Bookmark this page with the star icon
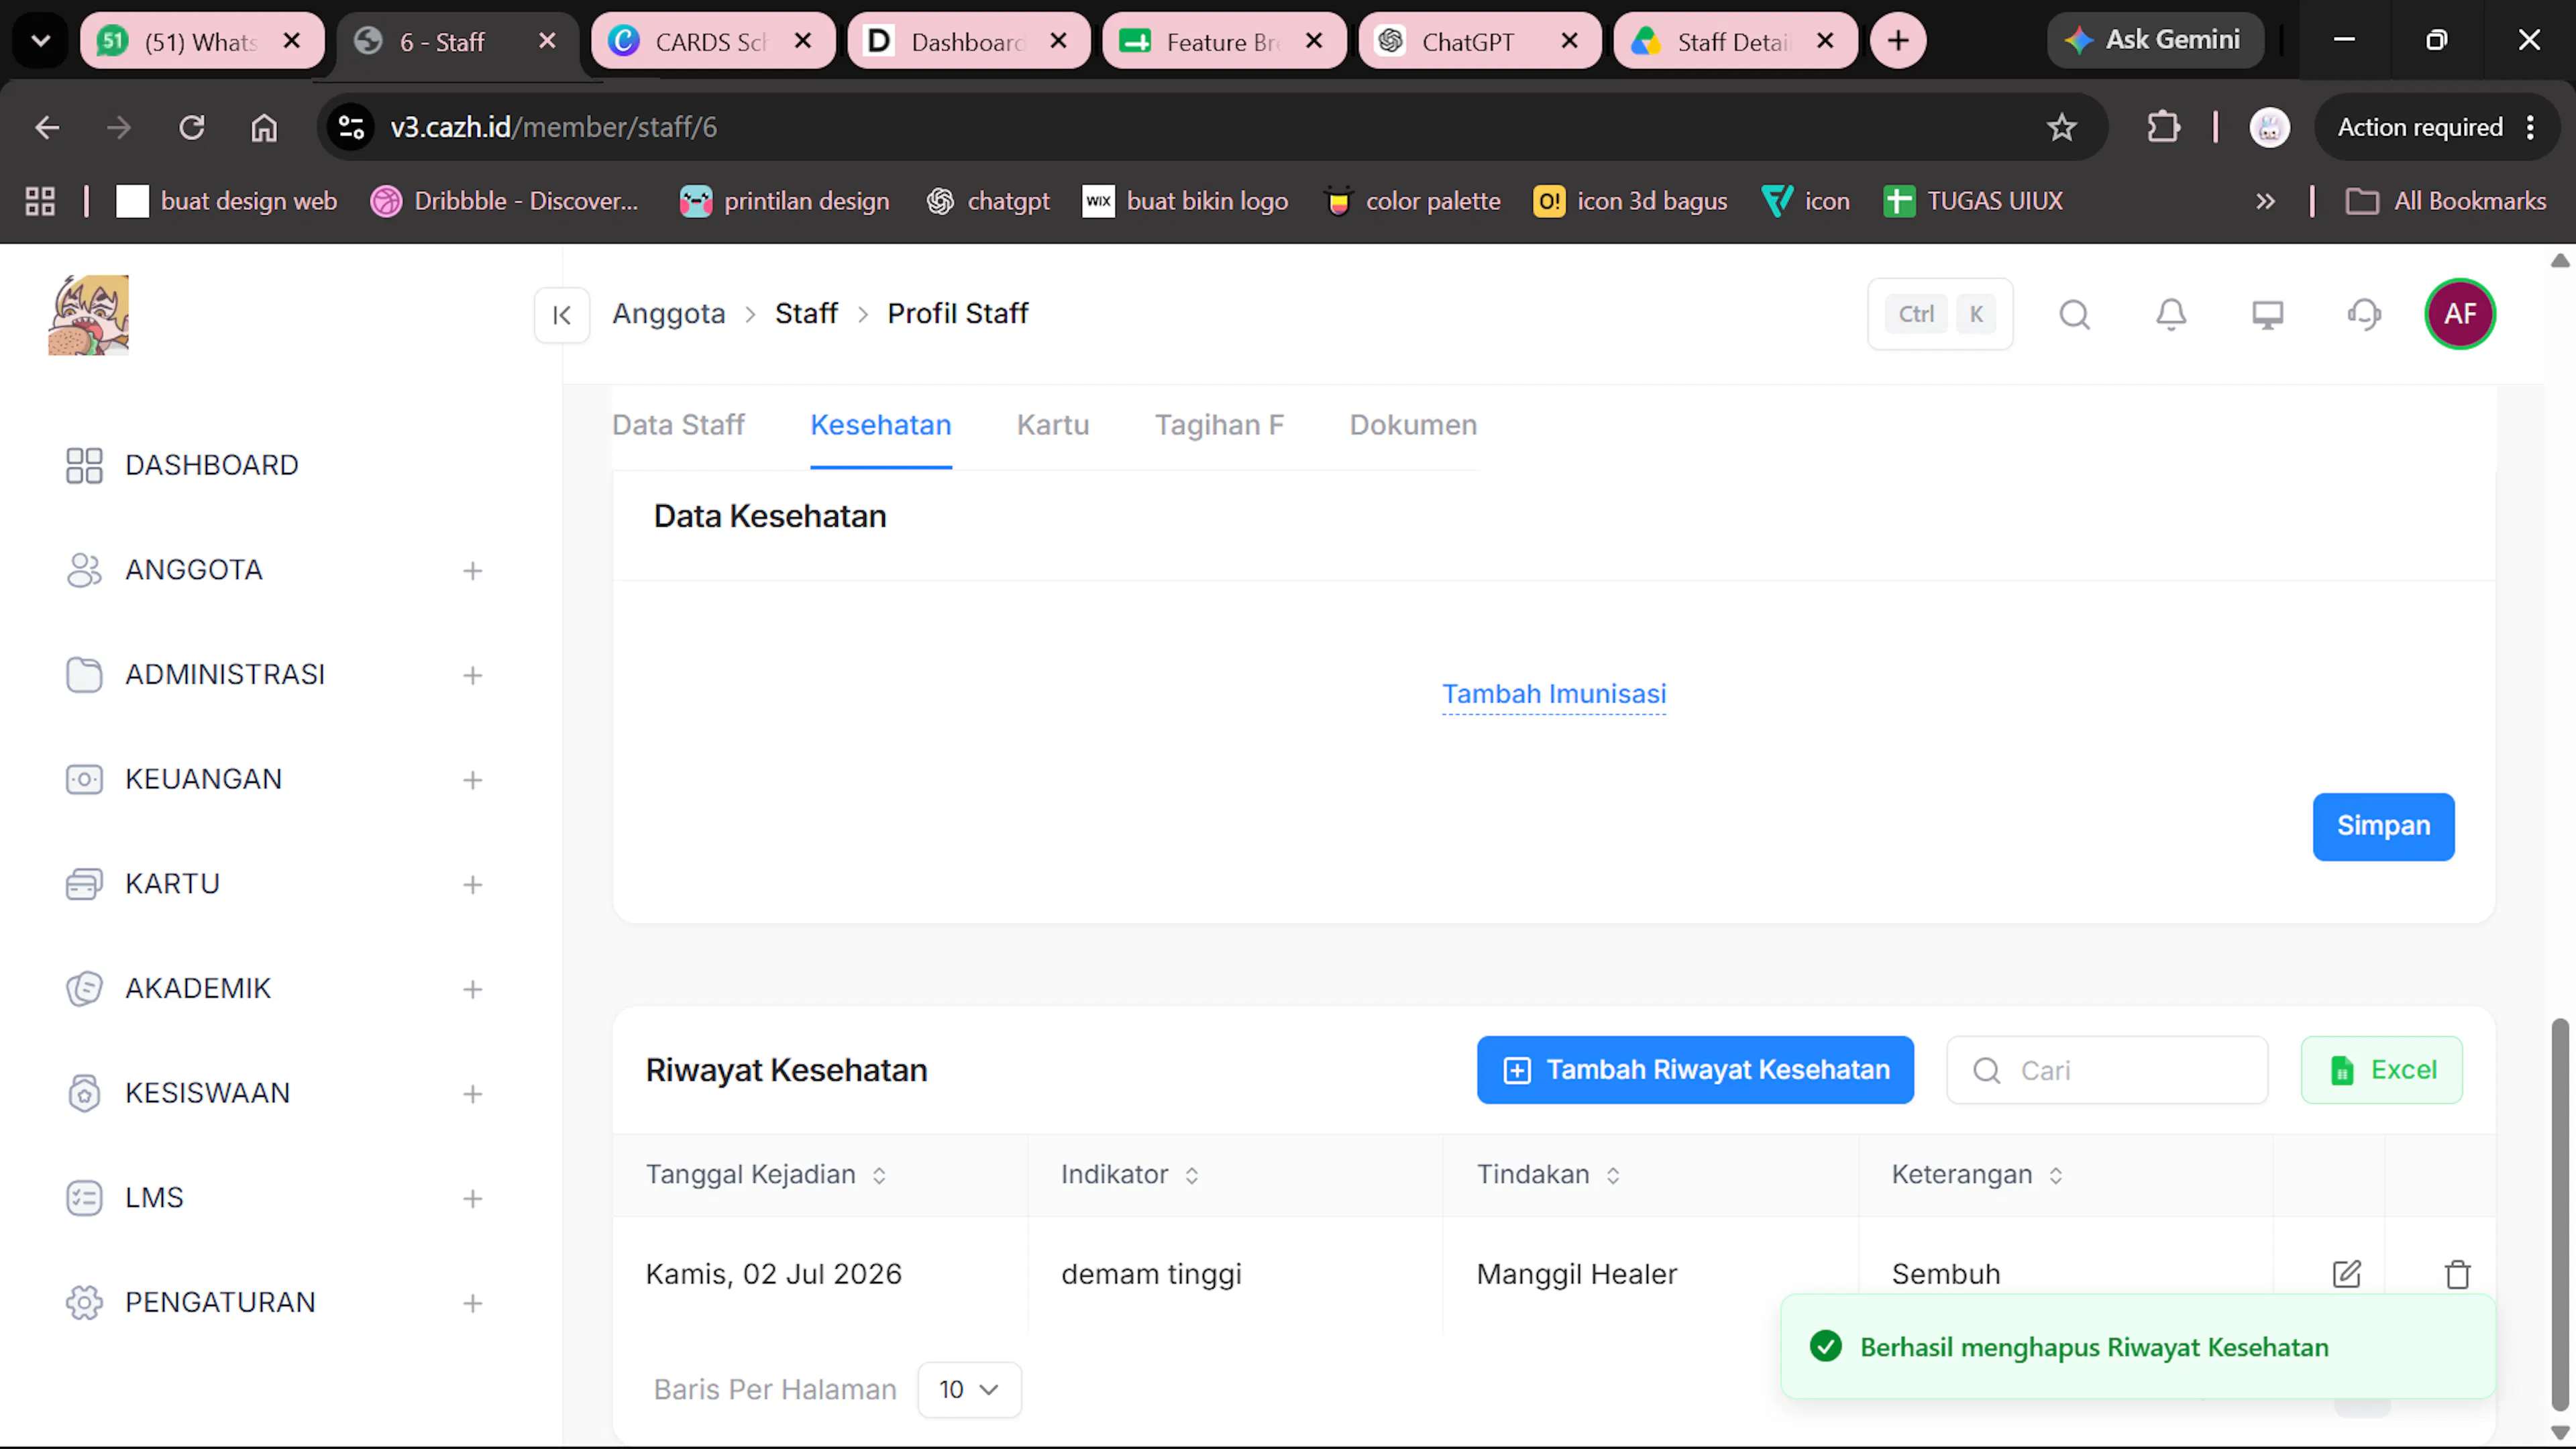Screen dimensions: 2576x1449 pos(2061,127)
